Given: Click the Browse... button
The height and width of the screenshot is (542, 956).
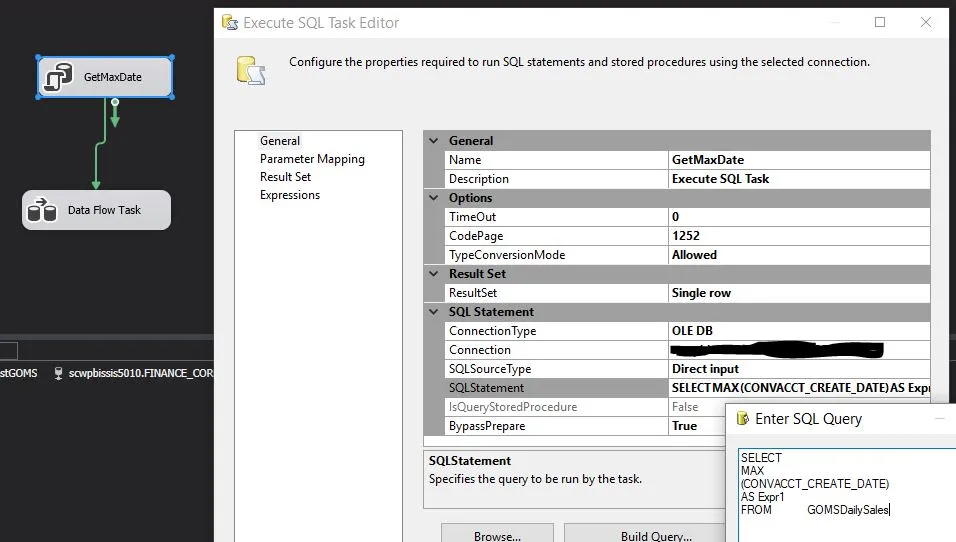Looking at the screenshot, I should coord(498,534).
